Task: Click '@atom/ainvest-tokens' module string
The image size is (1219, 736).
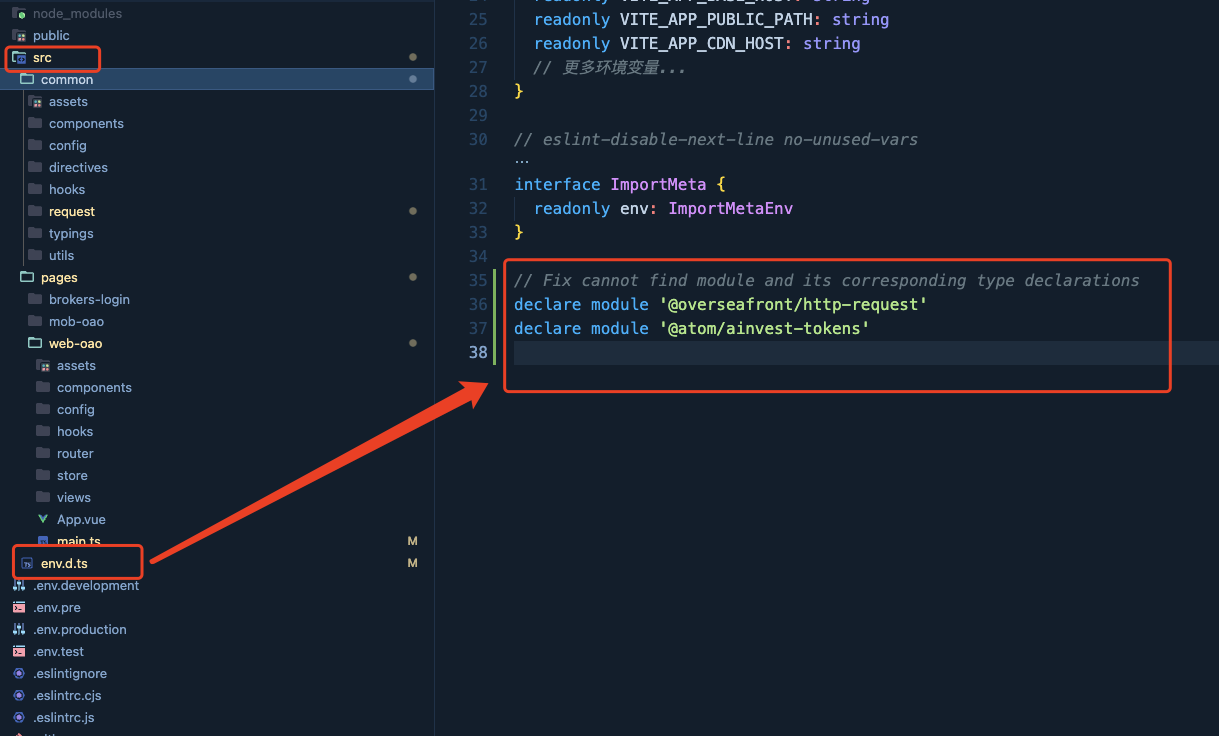Action: [764, 328]
